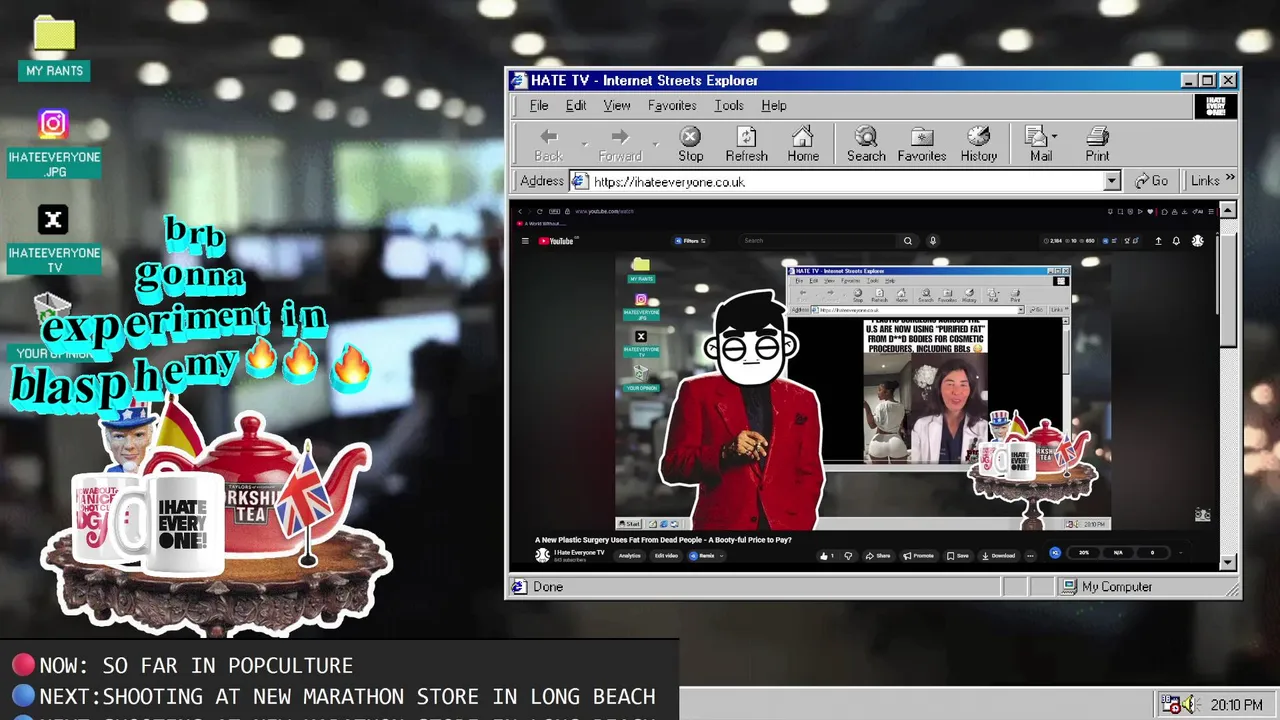Click the Promote button under video
This screenshot has width=1280, height=720.
[918, 556]
